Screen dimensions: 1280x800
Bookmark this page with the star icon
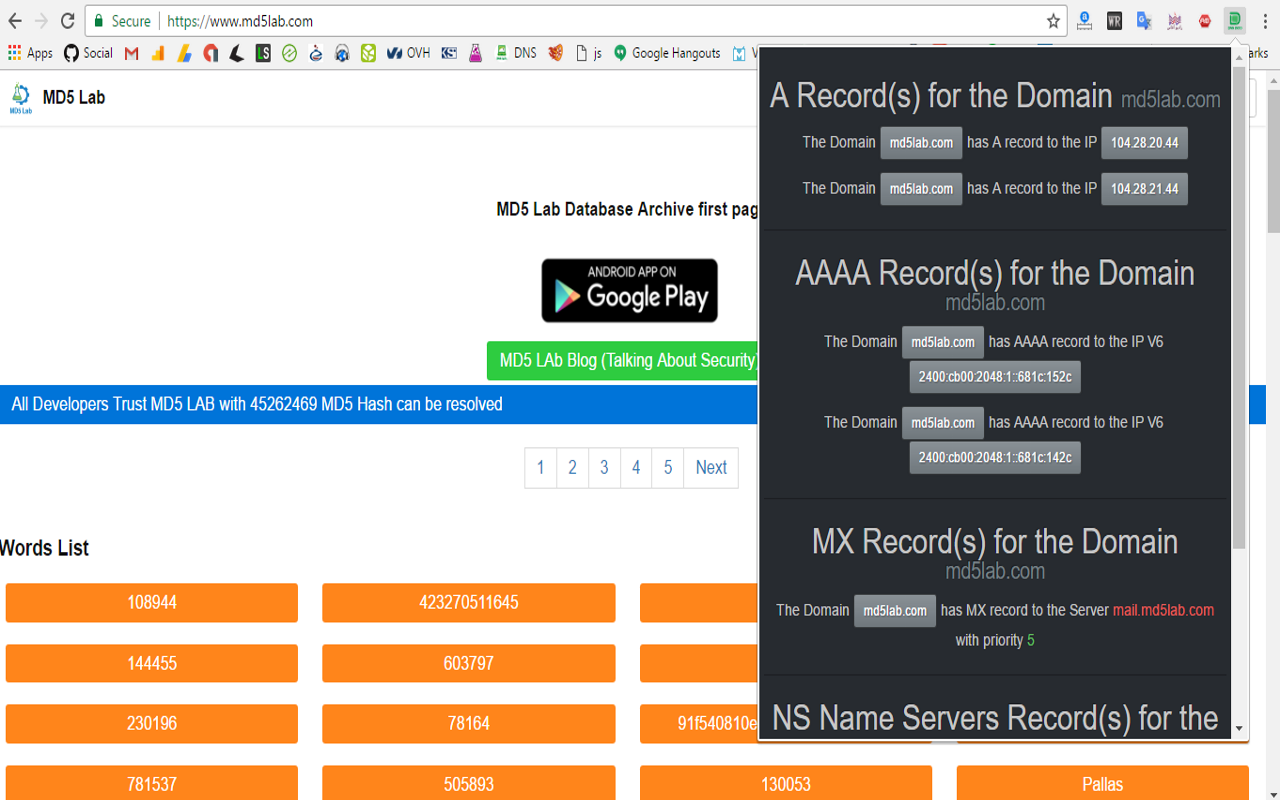(1053, 21)
